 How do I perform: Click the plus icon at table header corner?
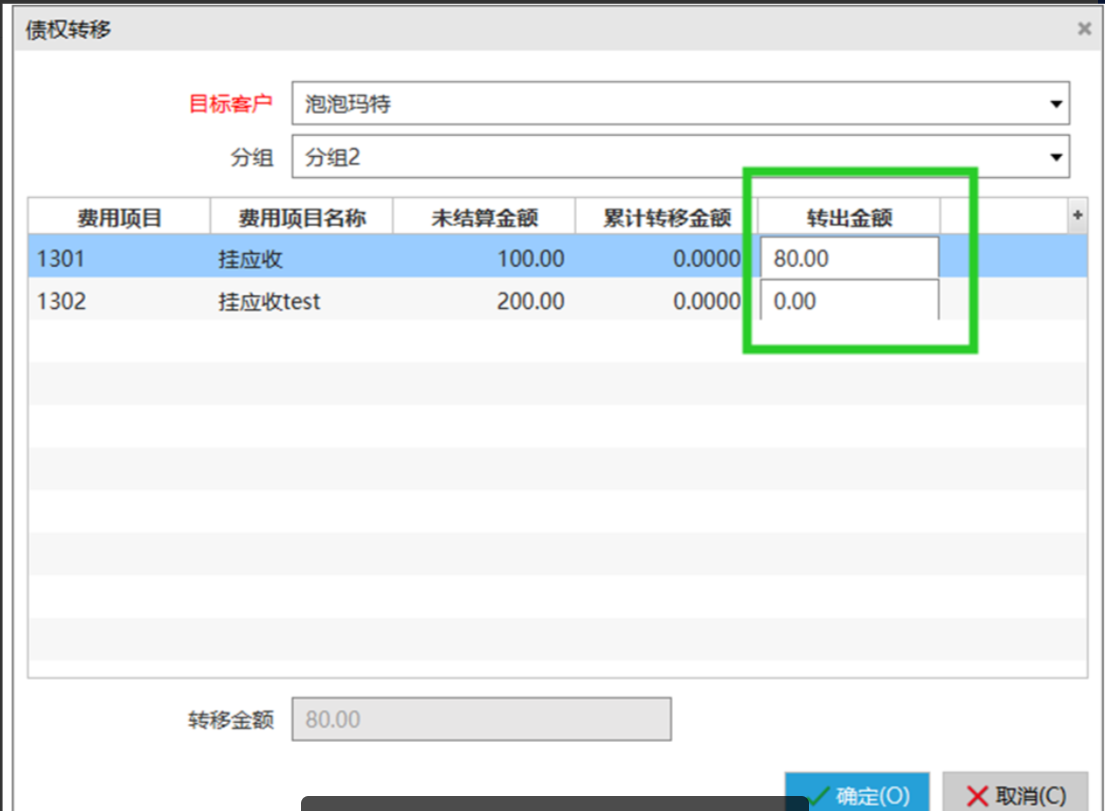tap(1077, 215)
